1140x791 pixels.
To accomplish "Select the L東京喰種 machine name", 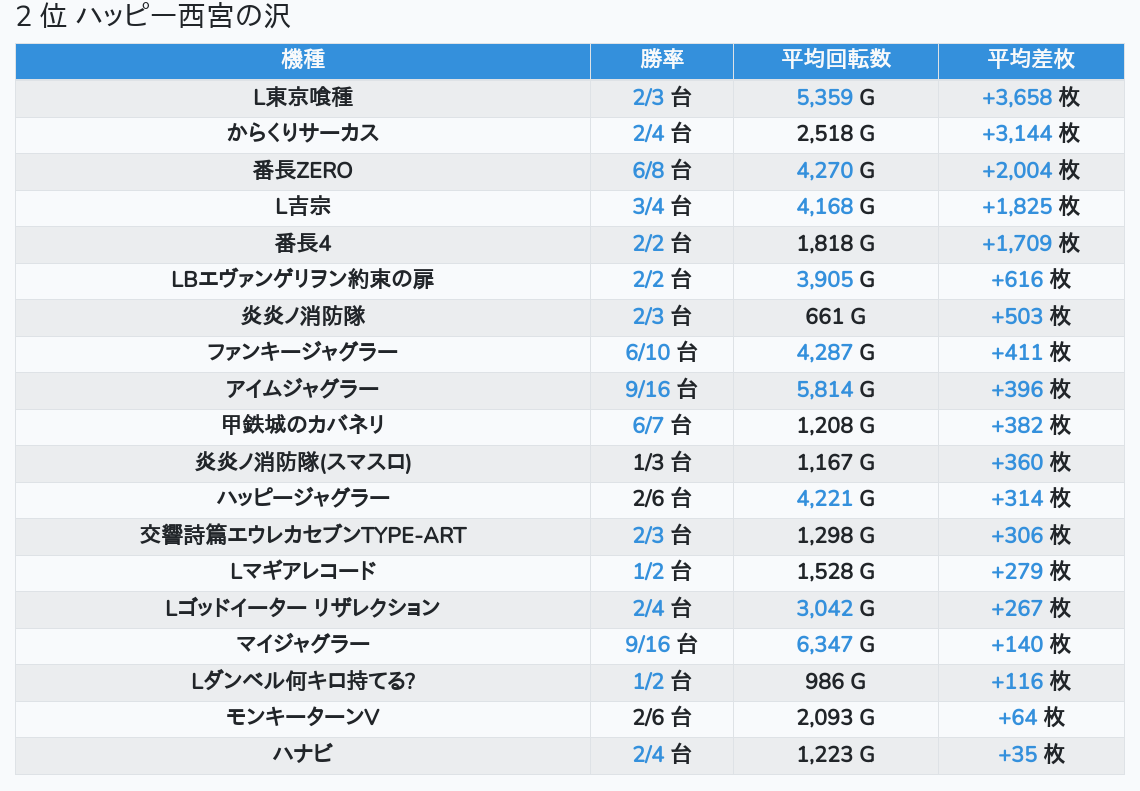I will 302,97.
